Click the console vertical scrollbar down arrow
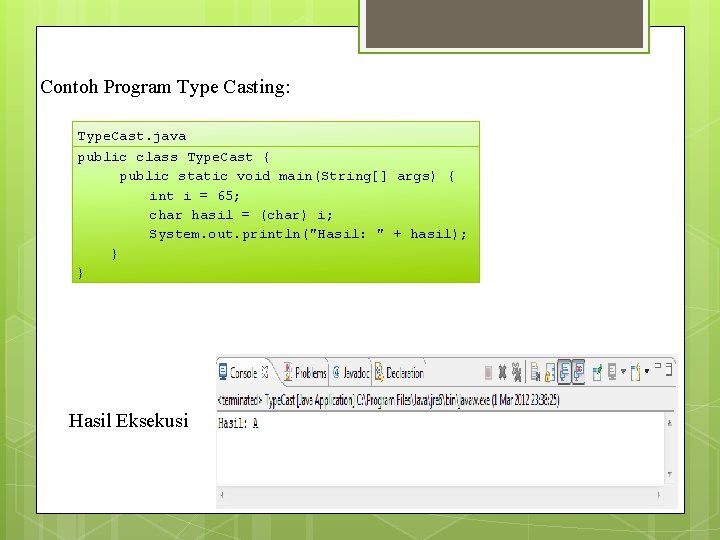 [x=669, y=474]
